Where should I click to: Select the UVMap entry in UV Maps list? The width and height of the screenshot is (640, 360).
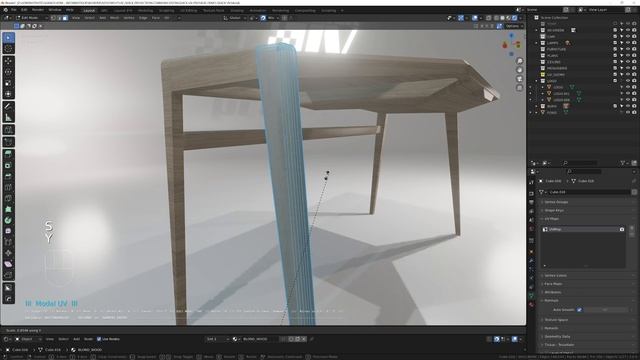point(583,229)
